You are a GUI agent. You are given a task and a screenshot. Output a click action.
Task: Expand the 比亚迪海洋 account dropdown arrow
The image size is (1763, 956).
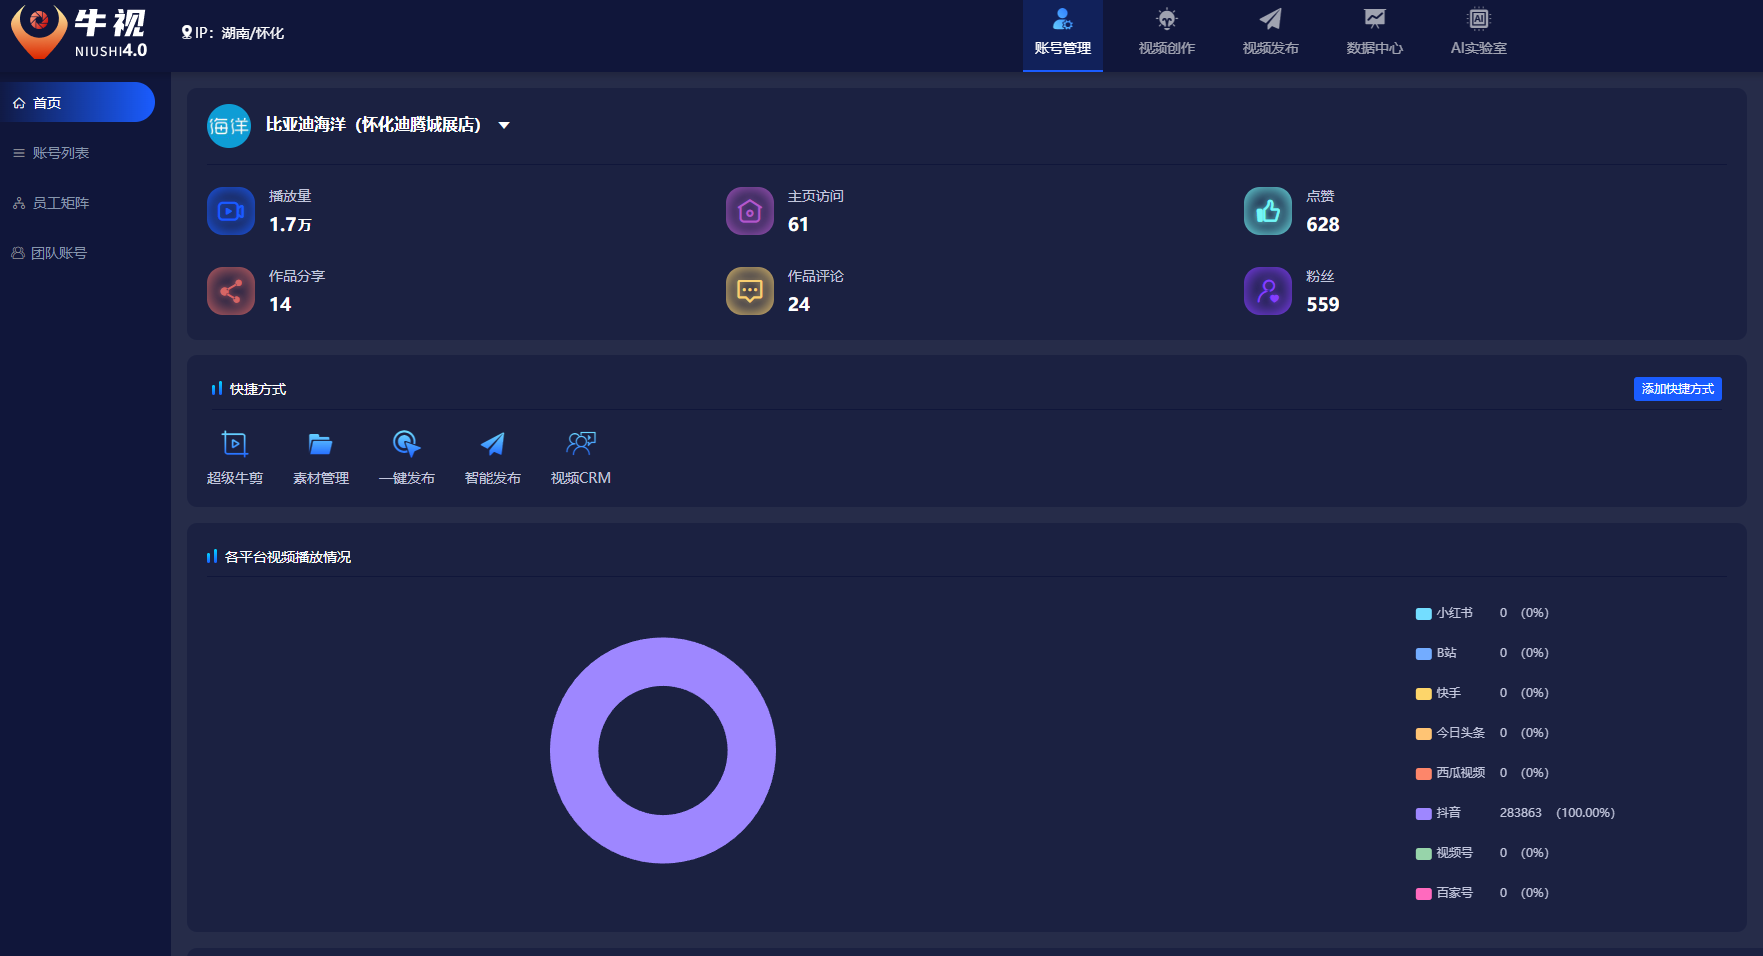504,125
